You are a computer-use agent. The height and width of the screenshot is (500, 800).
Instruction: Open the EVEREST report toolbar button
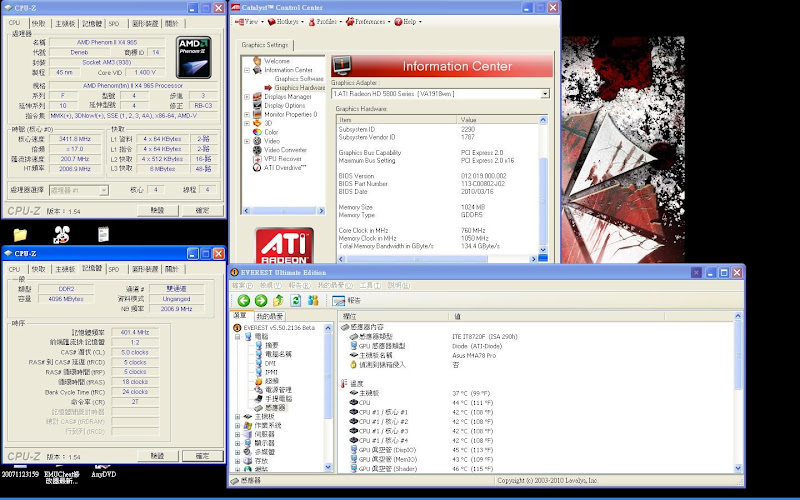click(345, 300)
